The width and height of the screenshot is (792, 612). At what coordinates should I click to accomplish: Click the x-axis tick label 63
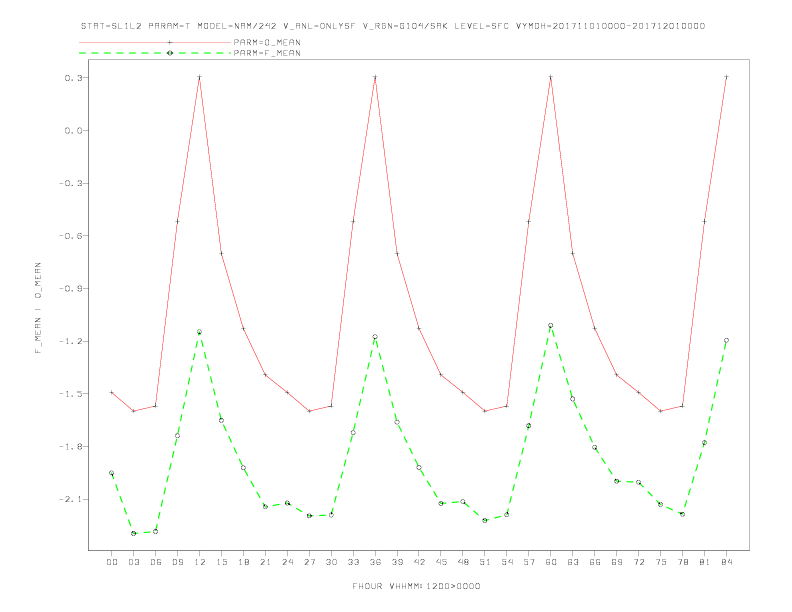pos(573,562)
